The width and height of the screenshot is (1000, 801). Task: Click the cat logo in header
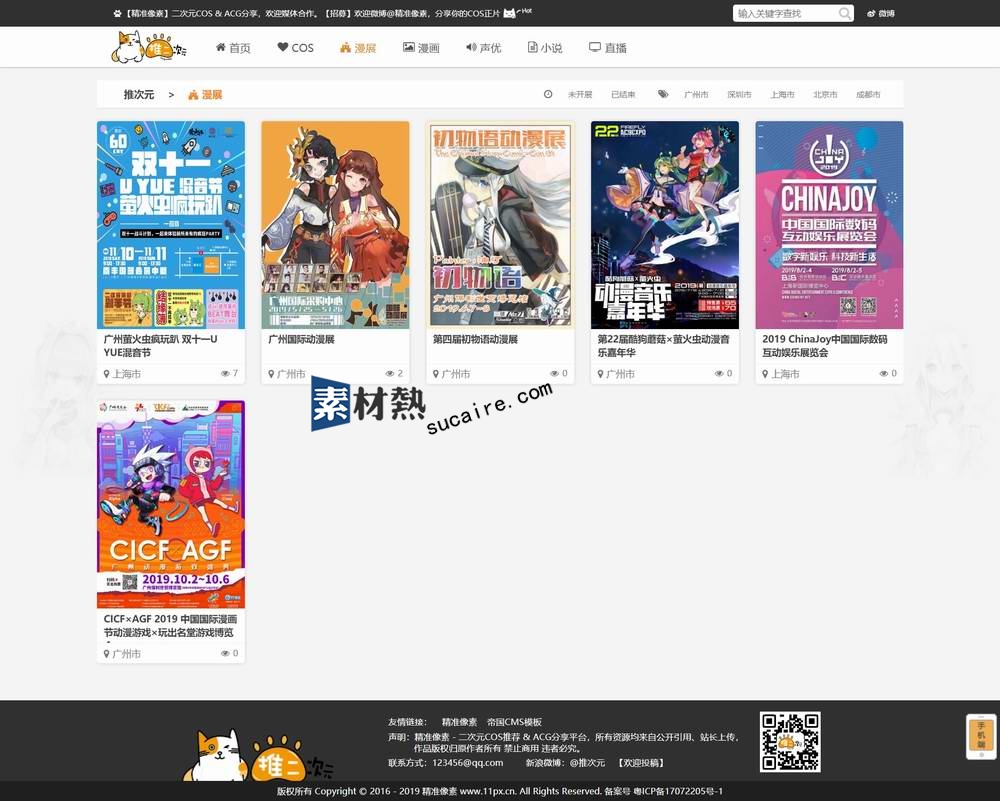point(149,48)
